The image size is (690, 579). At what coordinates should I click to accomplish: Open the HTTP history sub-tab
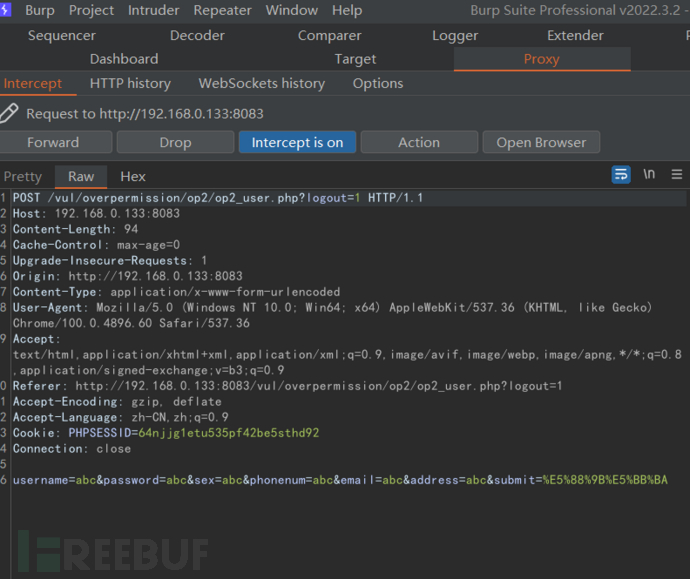(x=130, y=84)
